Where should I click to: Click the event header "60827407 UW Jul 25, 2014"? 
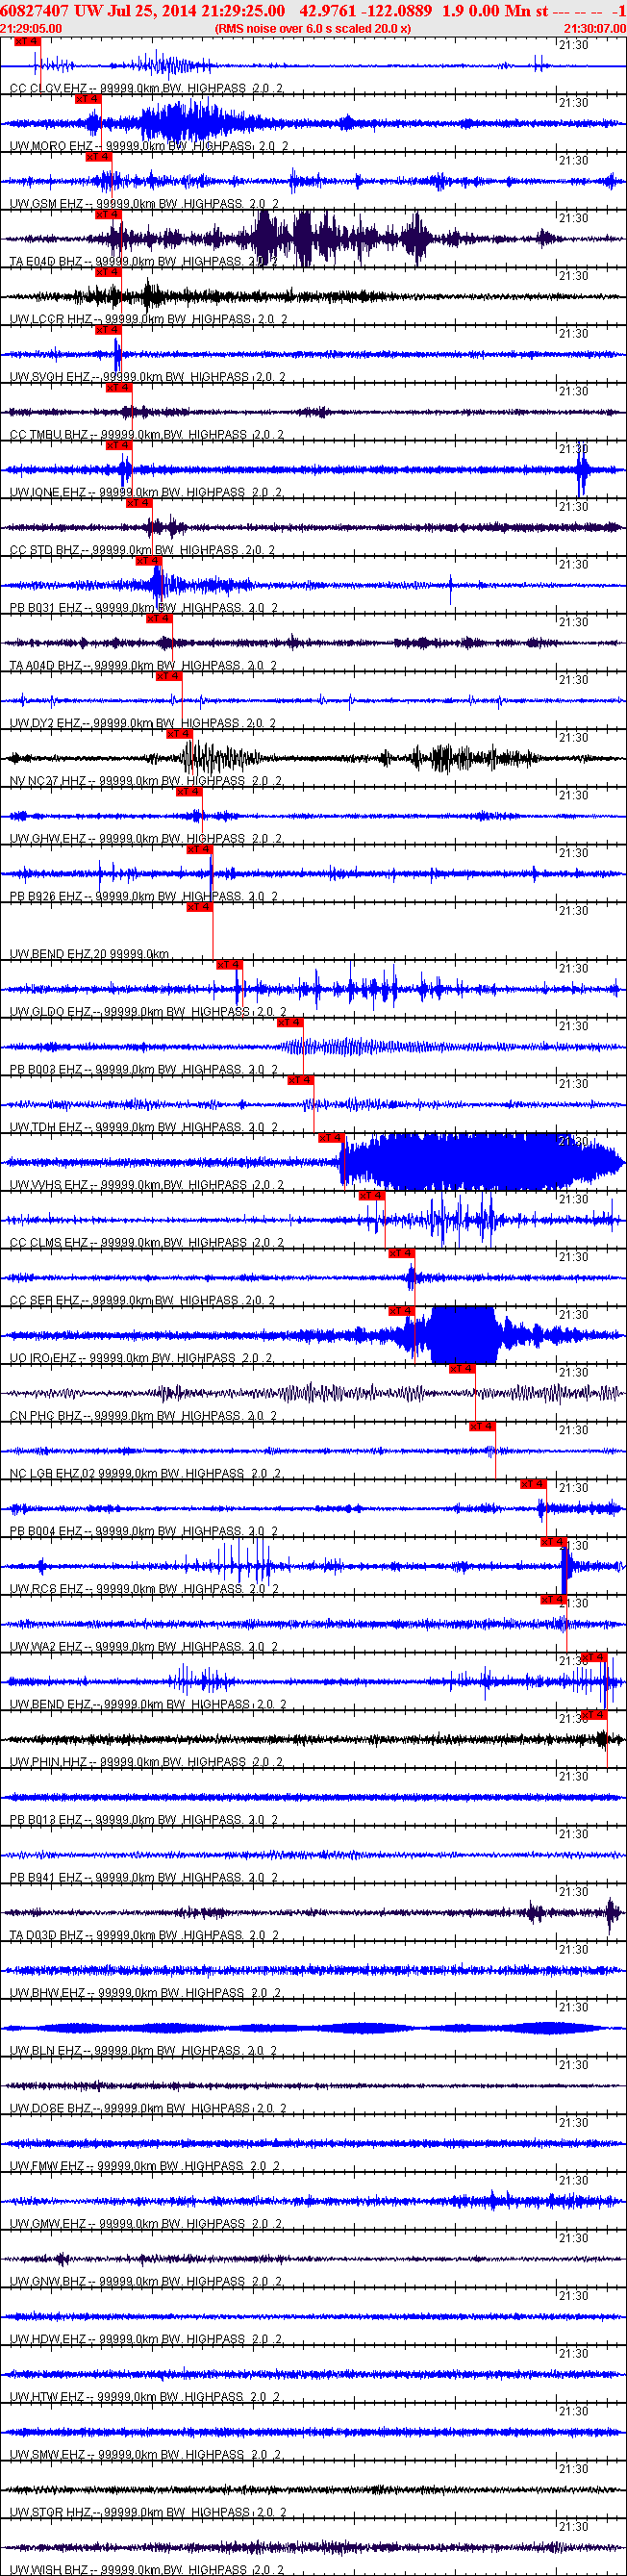(100, 10)
